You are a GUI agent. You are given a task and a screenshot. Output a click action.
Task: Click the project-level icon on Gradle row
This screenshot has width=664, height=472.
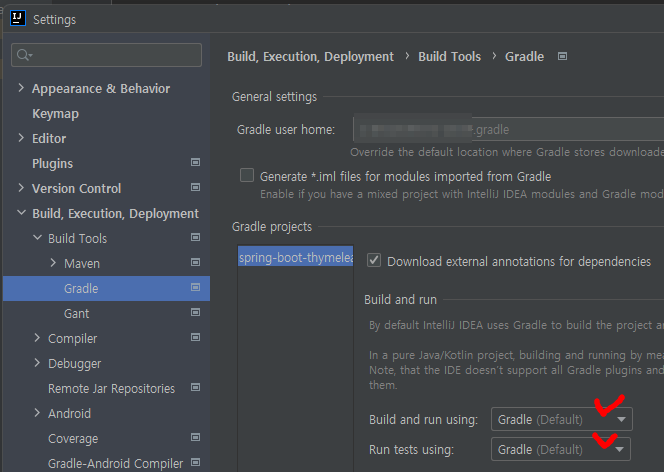[x=195, y=287]
